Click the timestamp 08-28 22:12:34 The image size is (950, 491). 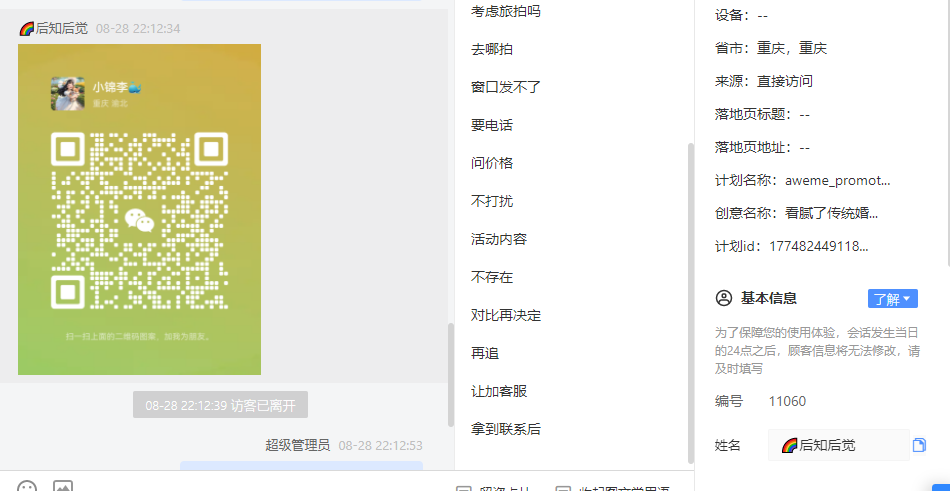pos(138,29)
